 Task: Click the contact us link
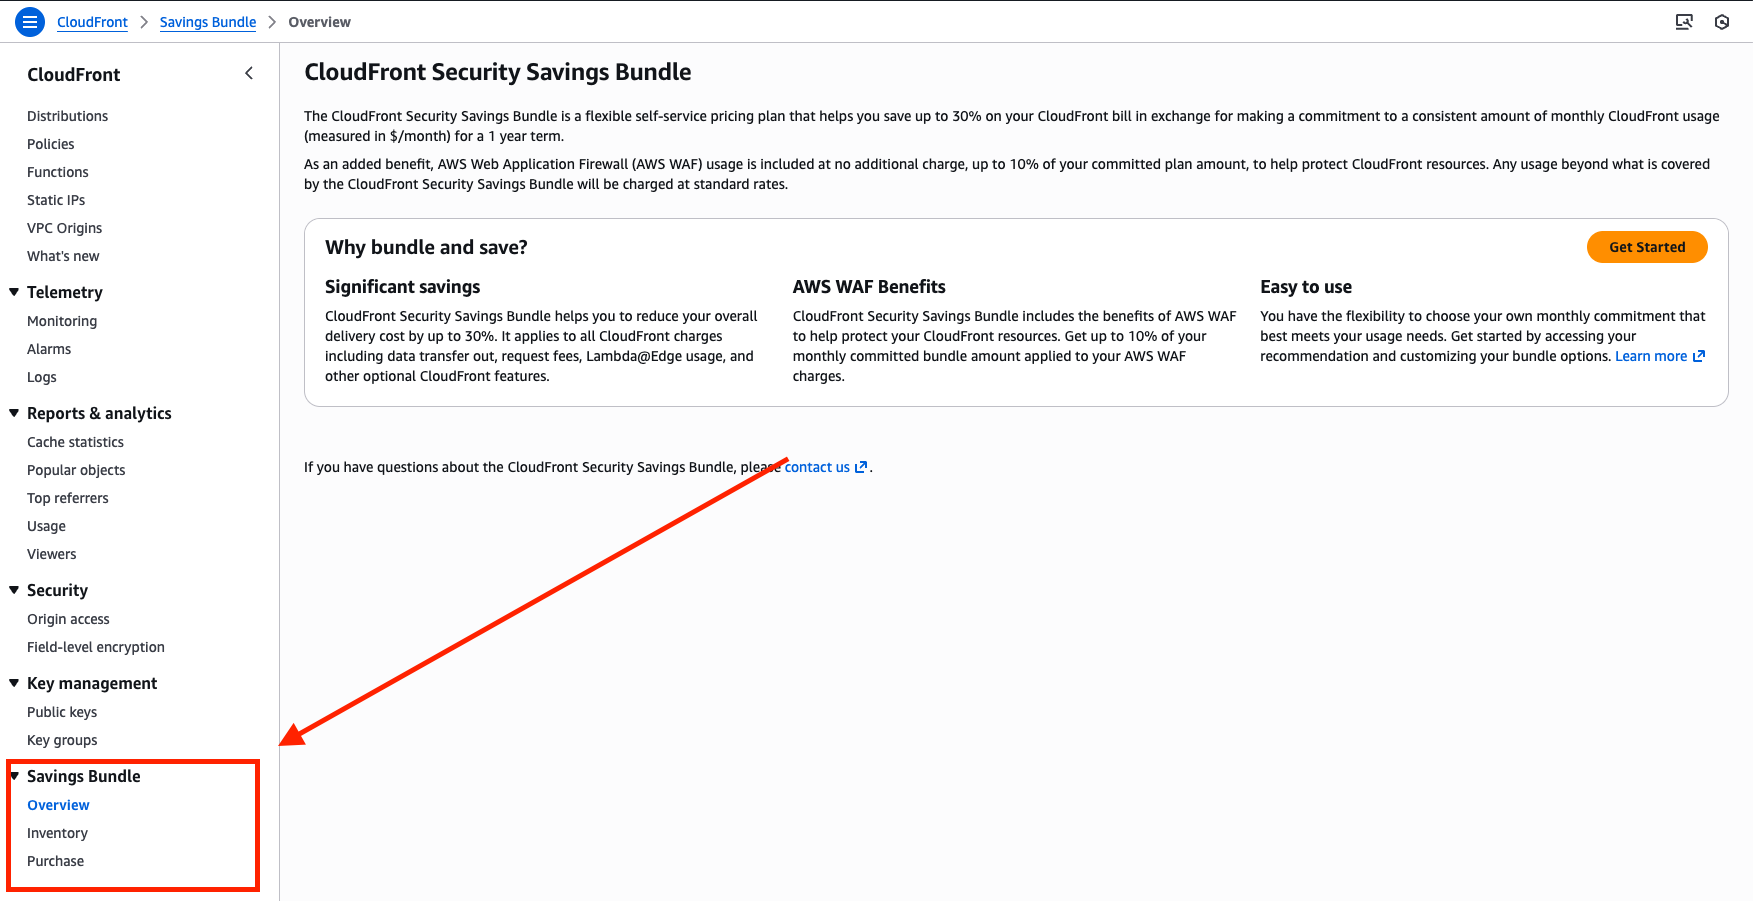click(816, 466)
